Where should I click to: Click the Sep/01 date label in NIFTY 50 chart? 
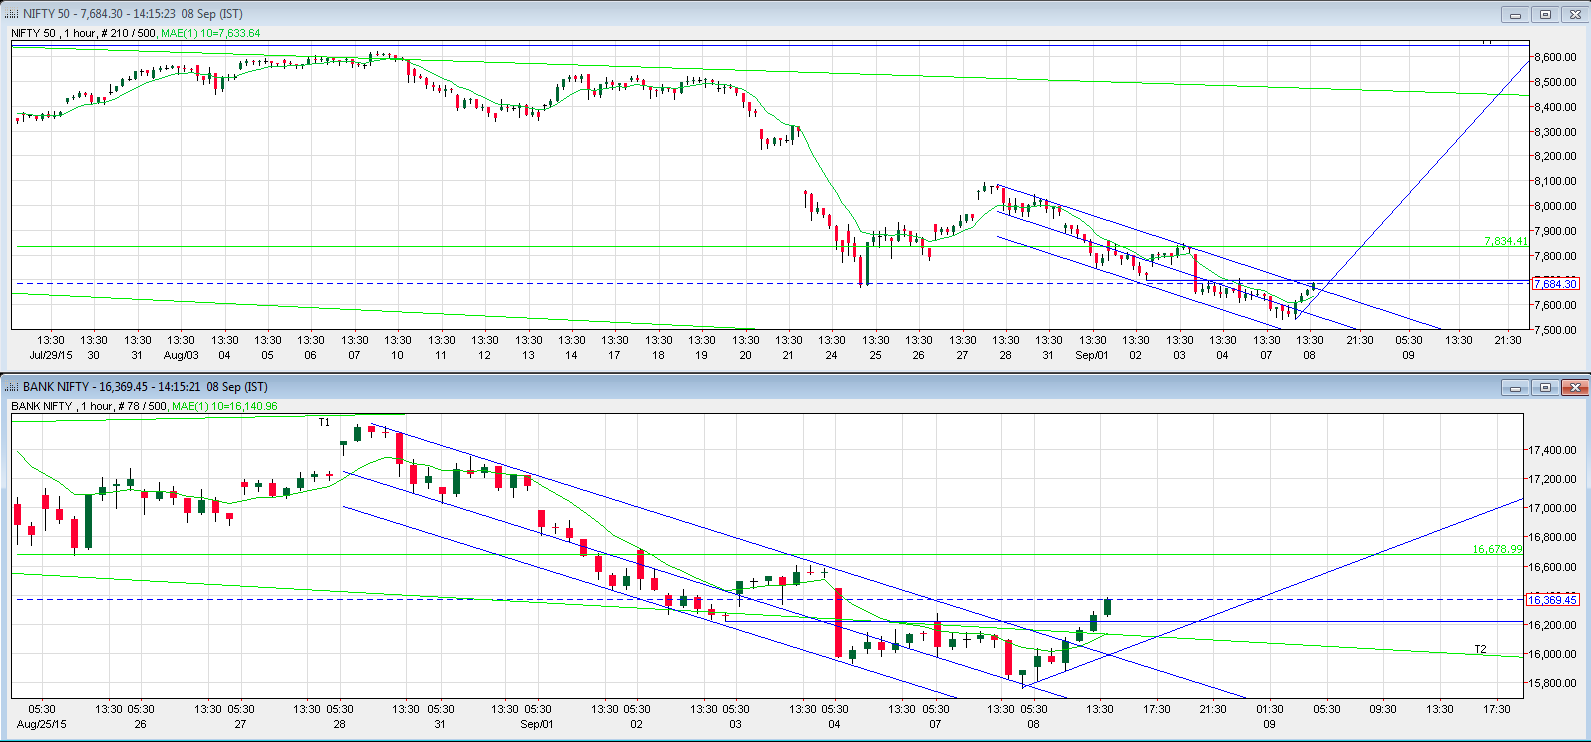coord(1092,355)
